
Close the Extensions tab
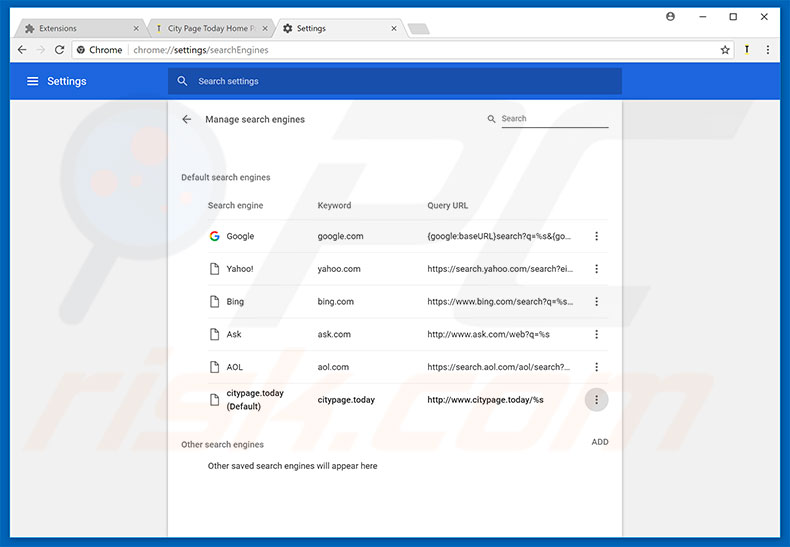(136, 29)
